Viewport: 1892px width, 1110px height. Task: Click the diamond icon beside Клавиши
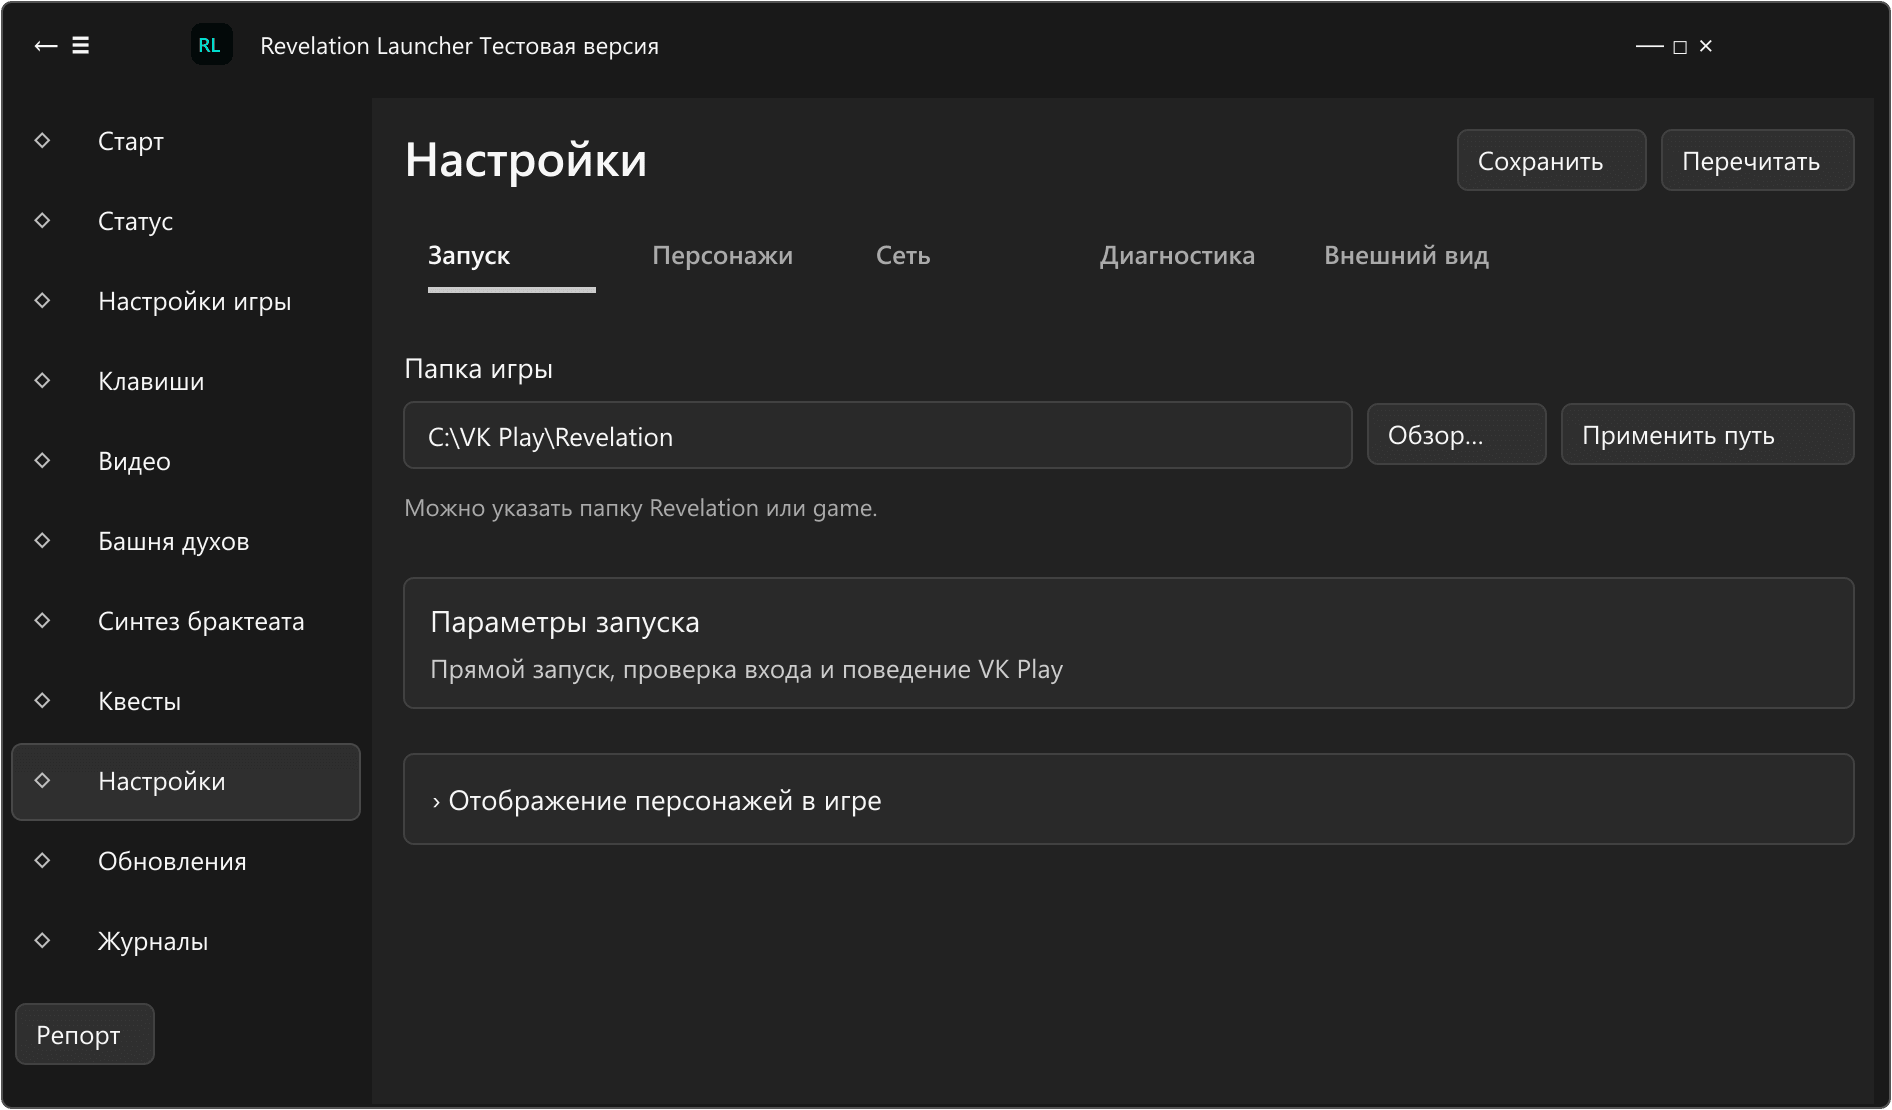click(42, 380)
